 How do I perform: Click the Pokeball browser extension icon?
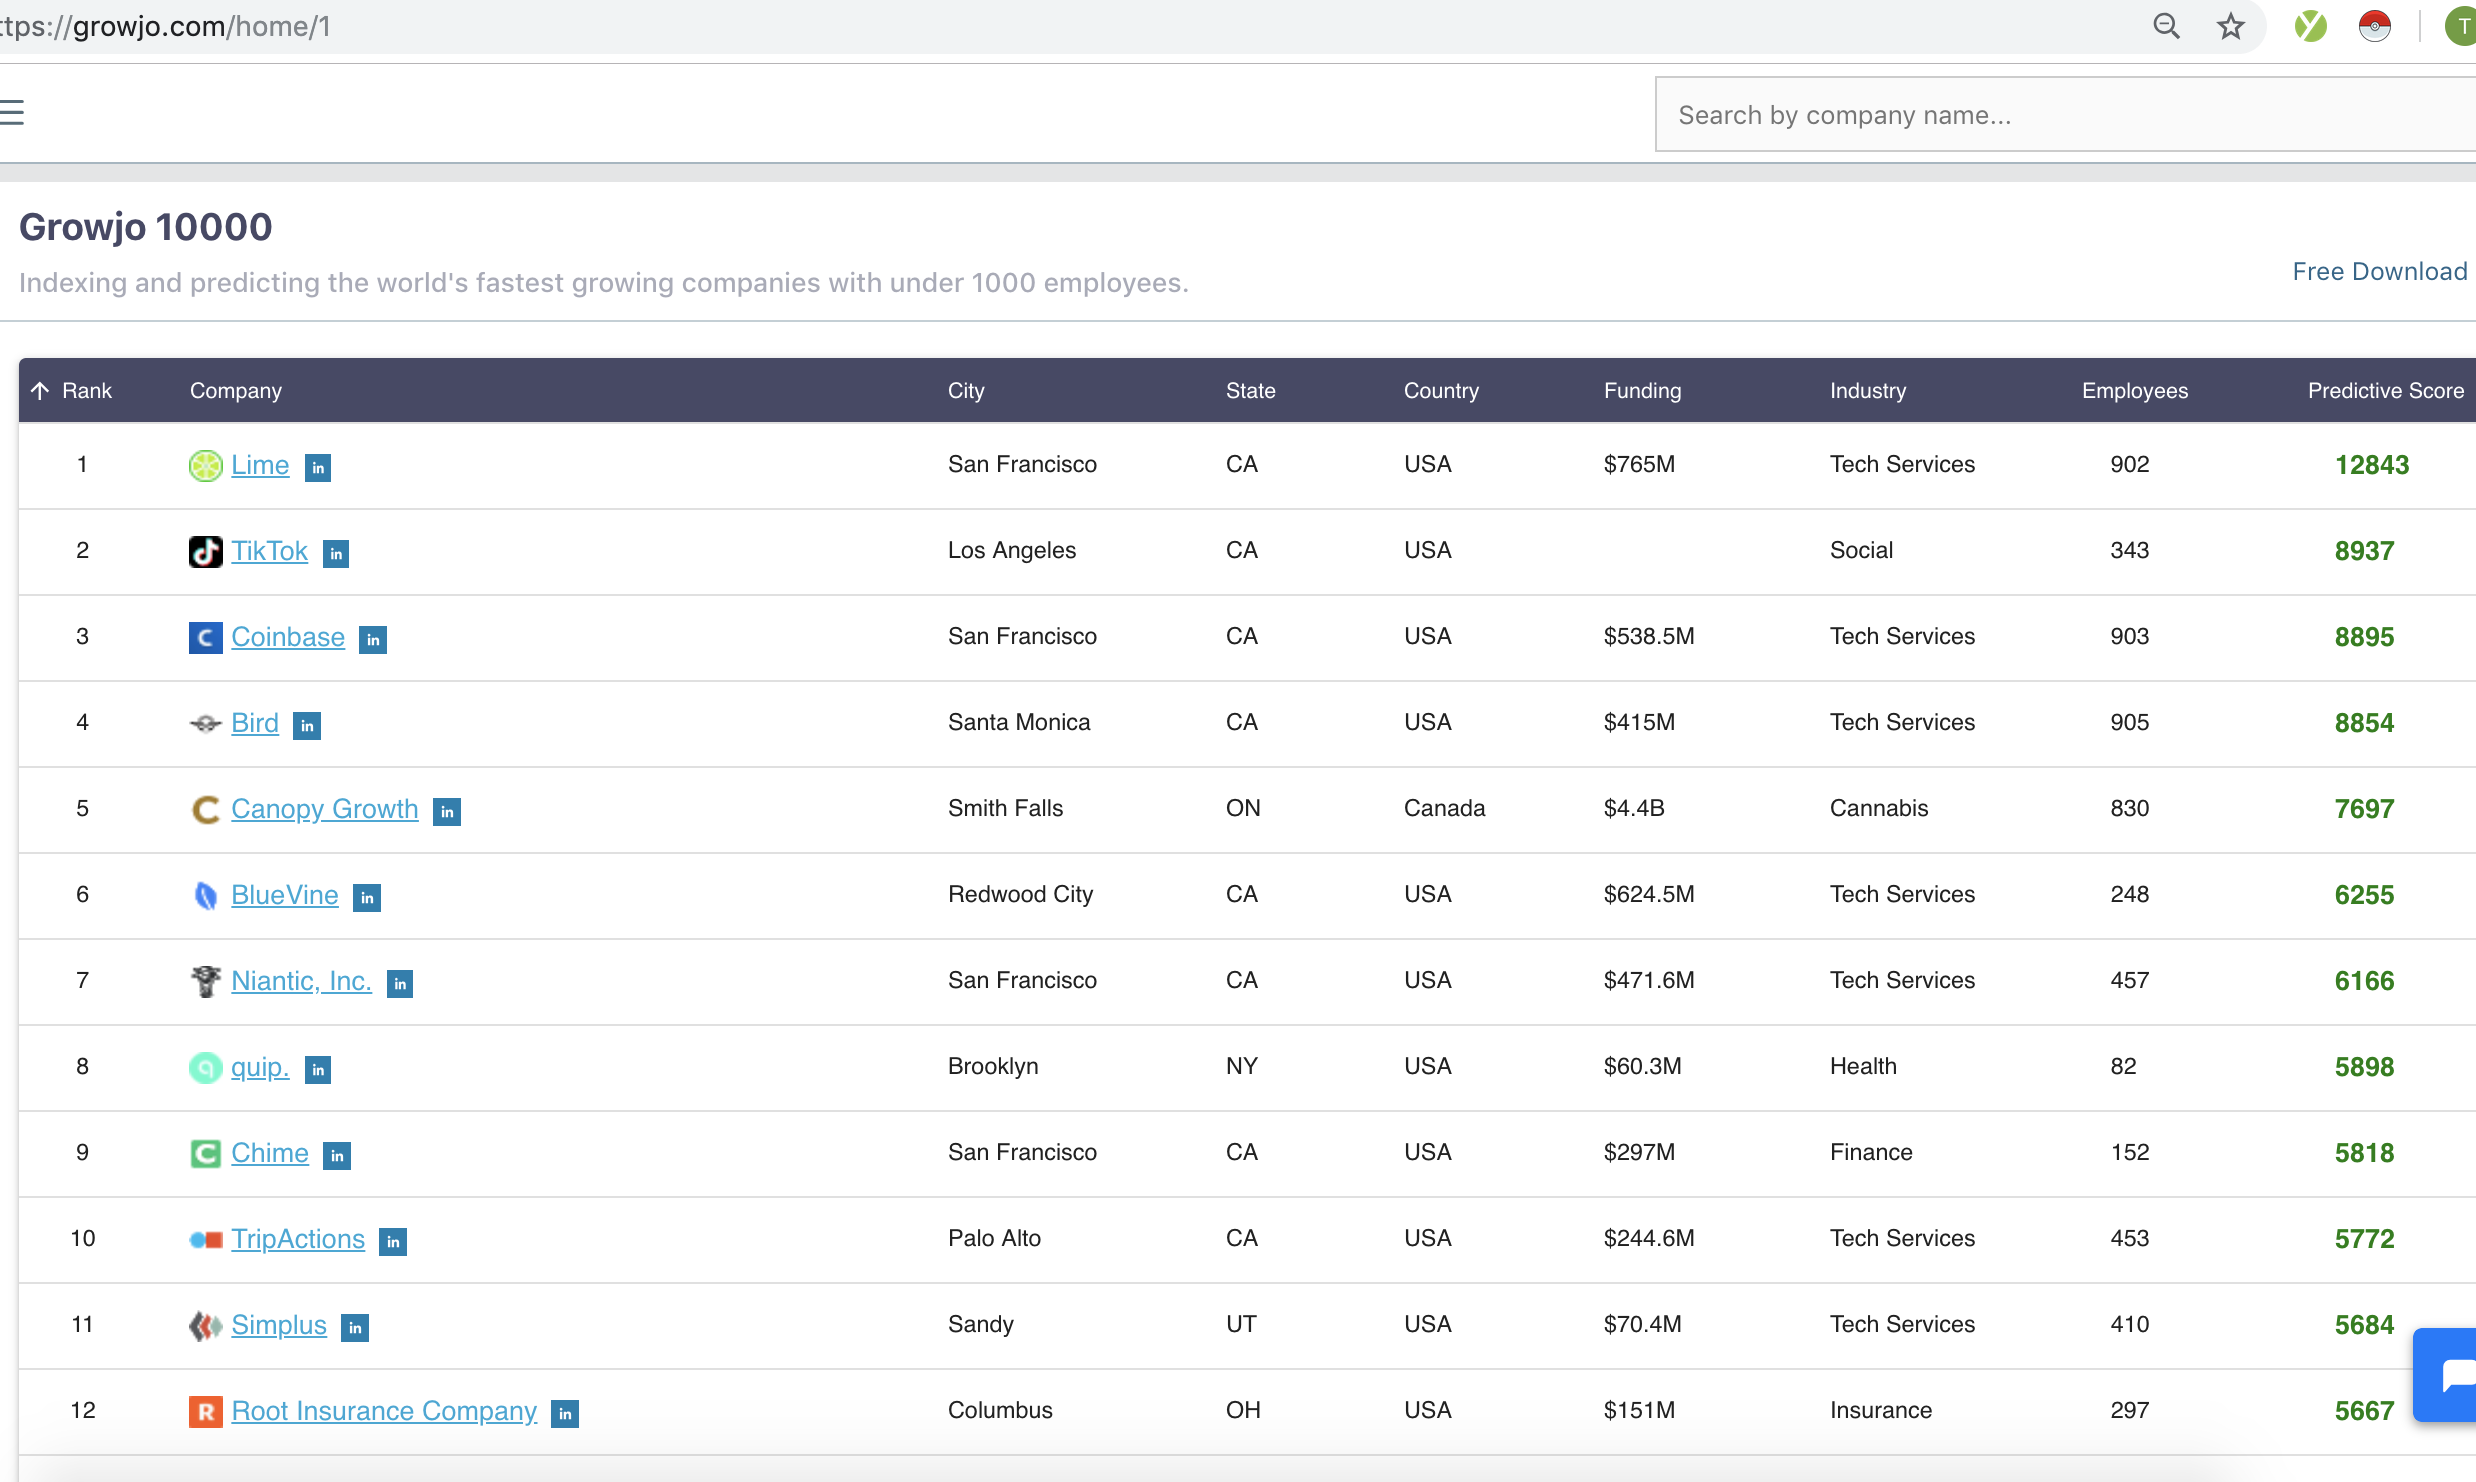[x=2374, y=27]
